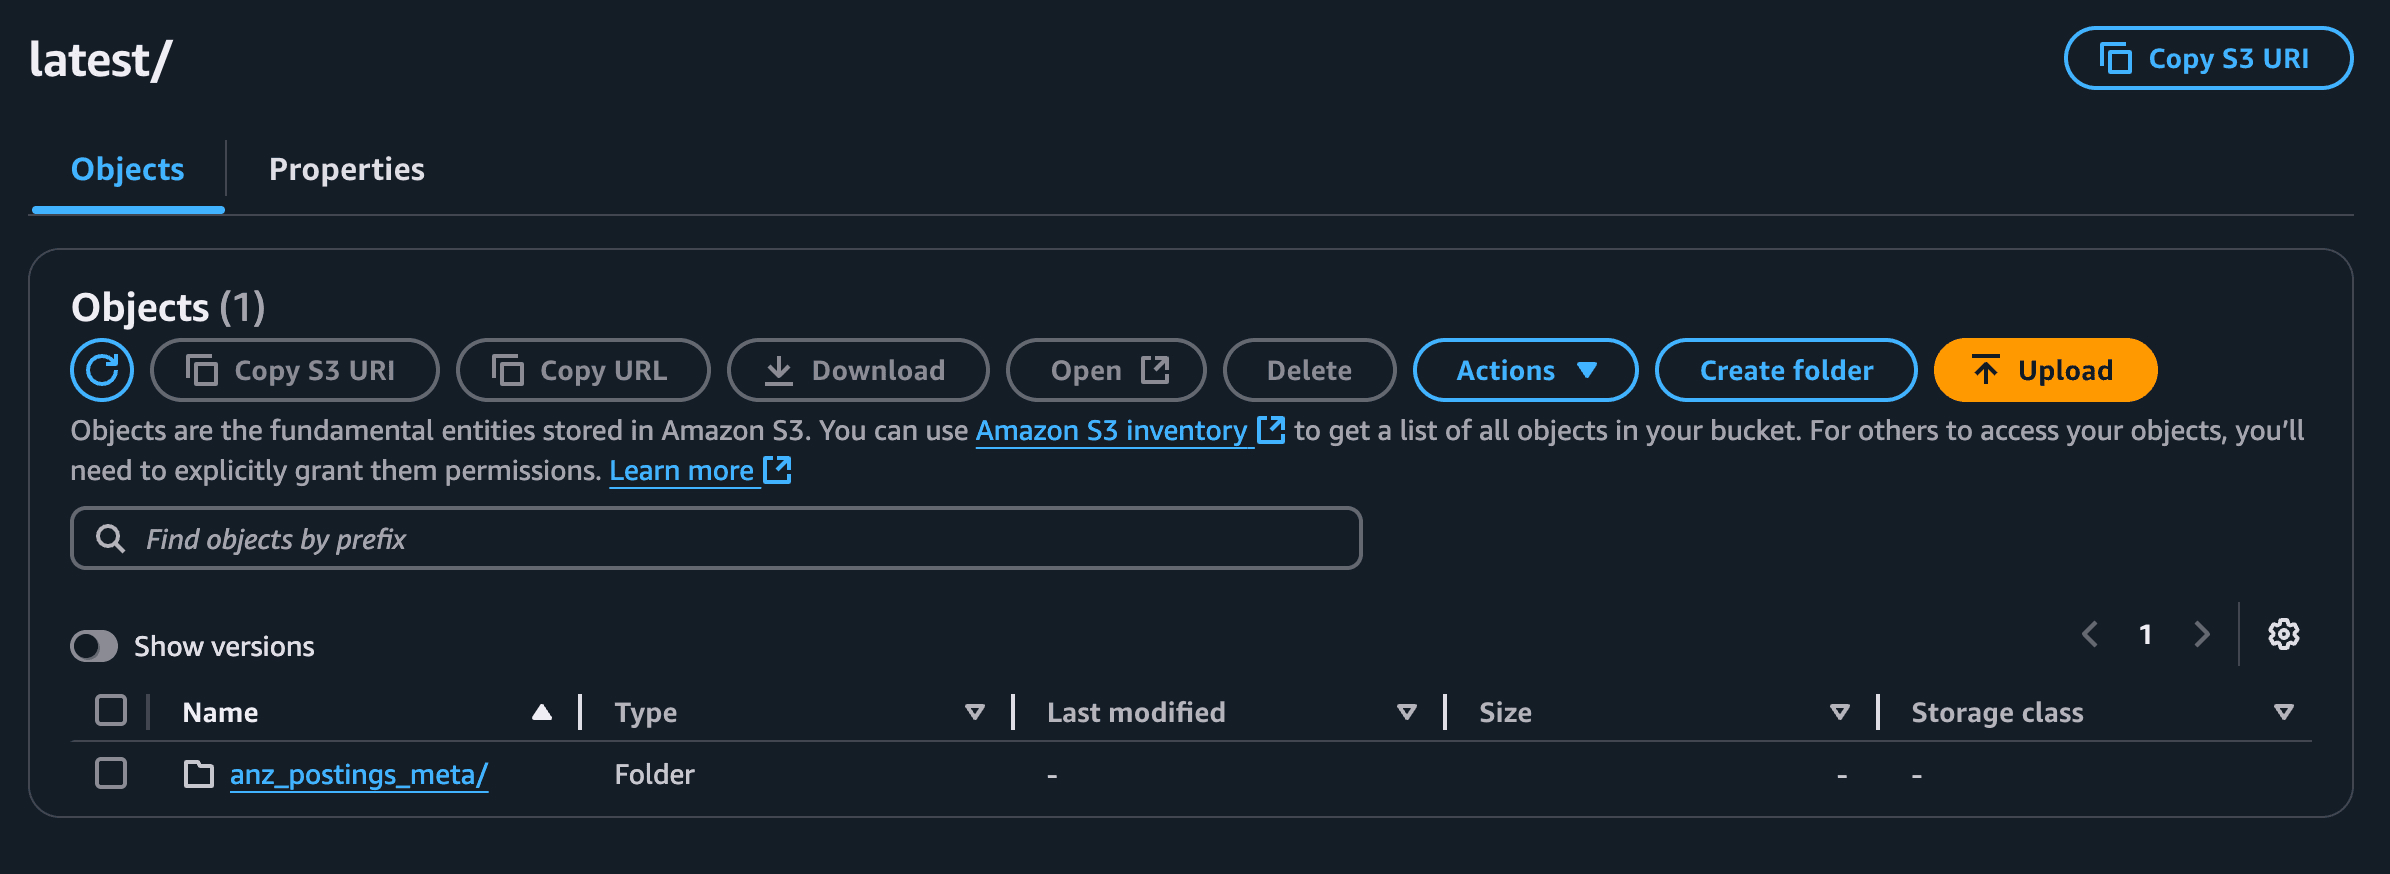
Task: Click the Learn more external link icon
Action: point(777,470)
